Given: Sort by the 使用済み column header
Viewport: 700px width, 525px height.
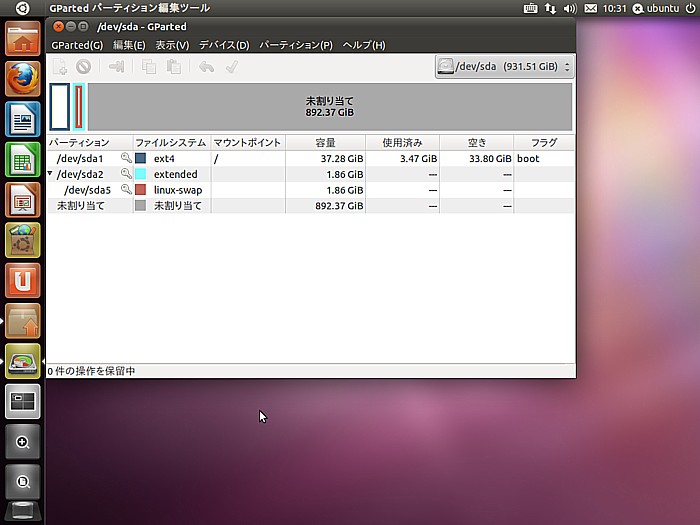Looking at the screenshot, I should click(x=402, y=143).
